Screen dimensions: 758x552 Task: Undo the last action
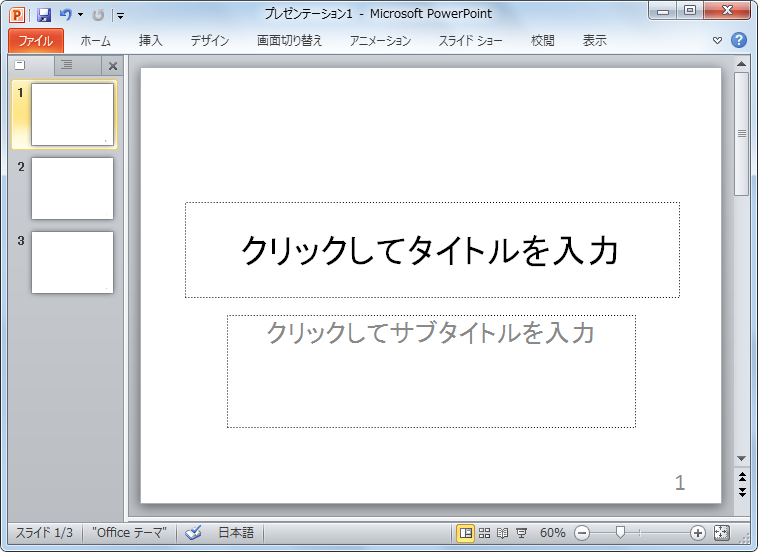coord(65,15)
